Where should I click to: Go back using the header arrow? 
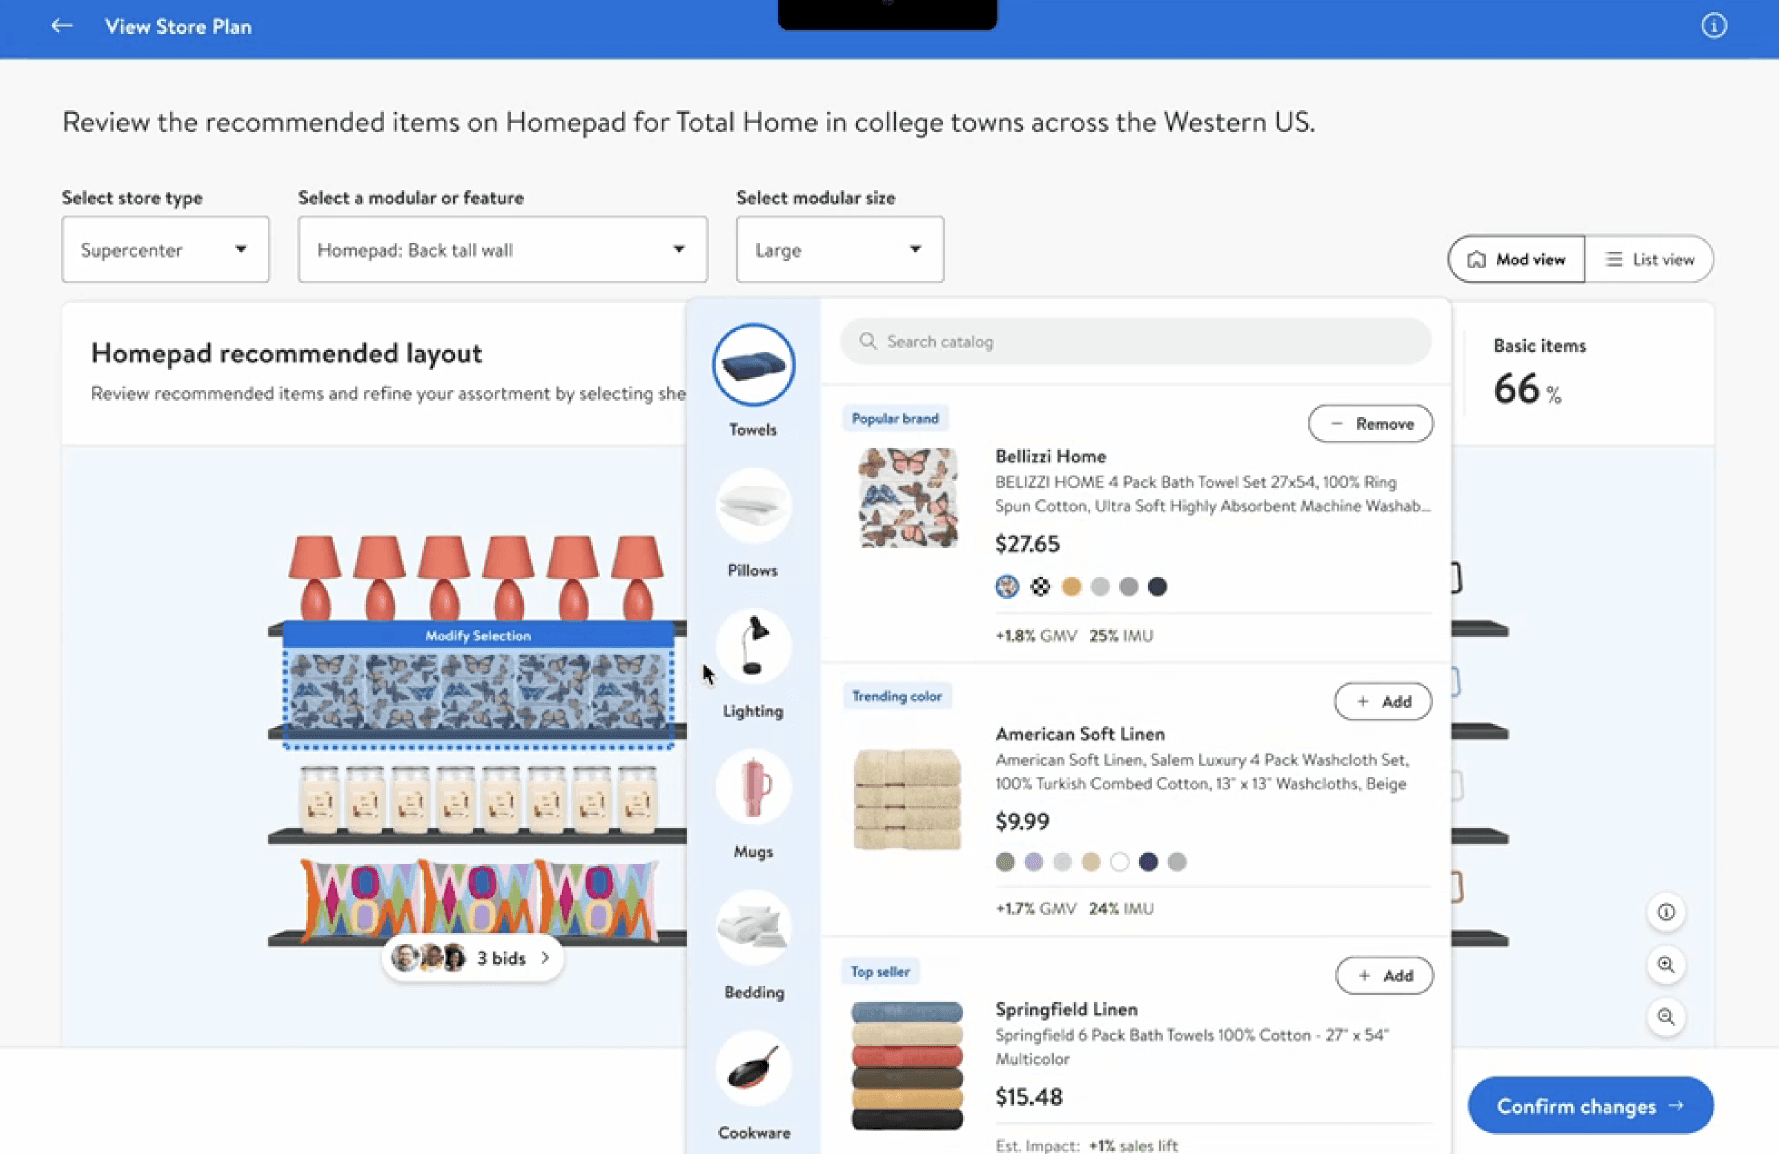coord(62,26)
